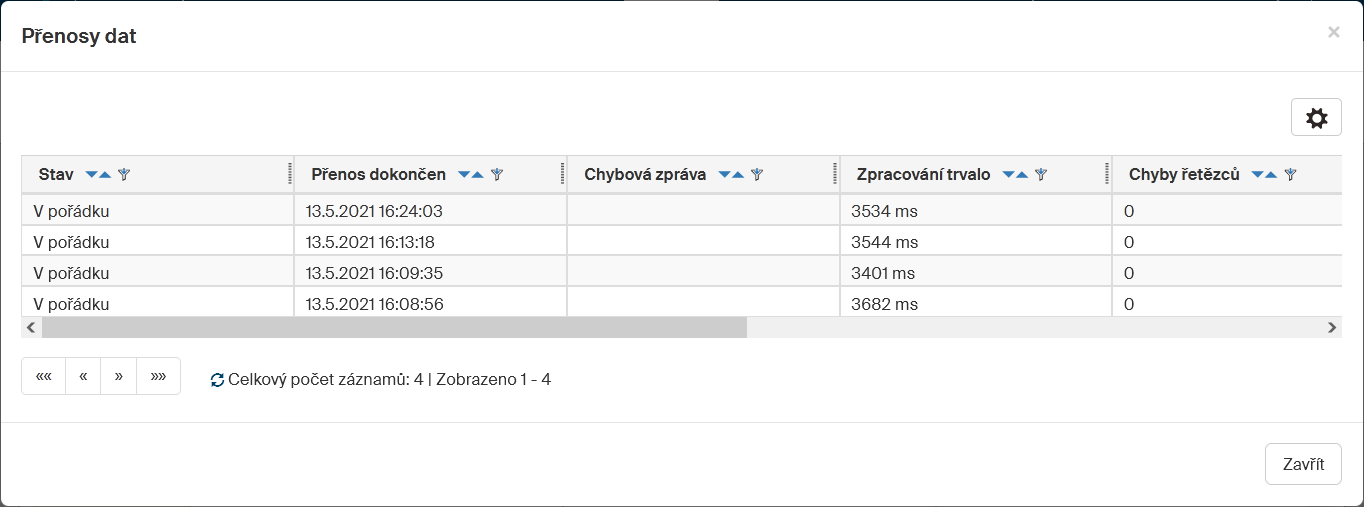Screen dimensions: 1364x507
Task: Open filter for Zpracování trvalo column
Action: coord(1041,175)
